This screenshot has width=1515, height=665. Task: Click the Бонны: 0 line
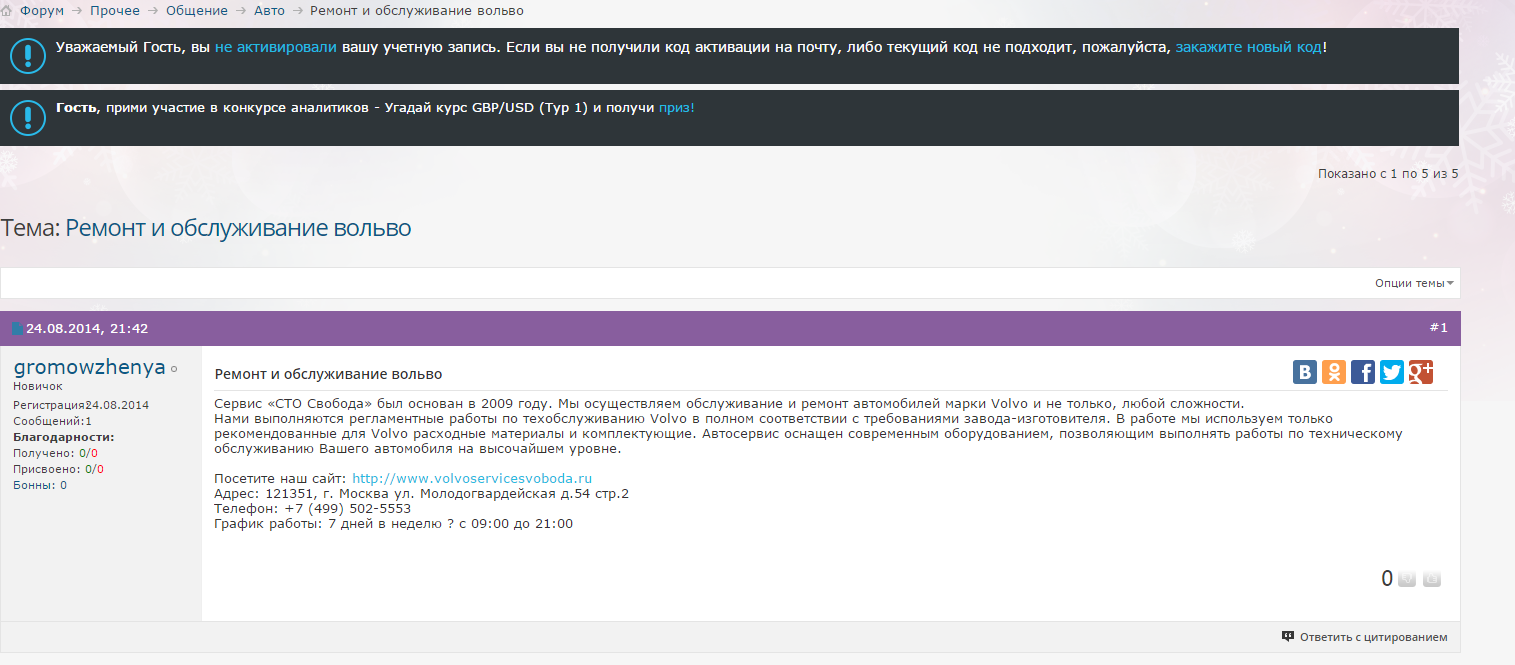tap(40, 485)
